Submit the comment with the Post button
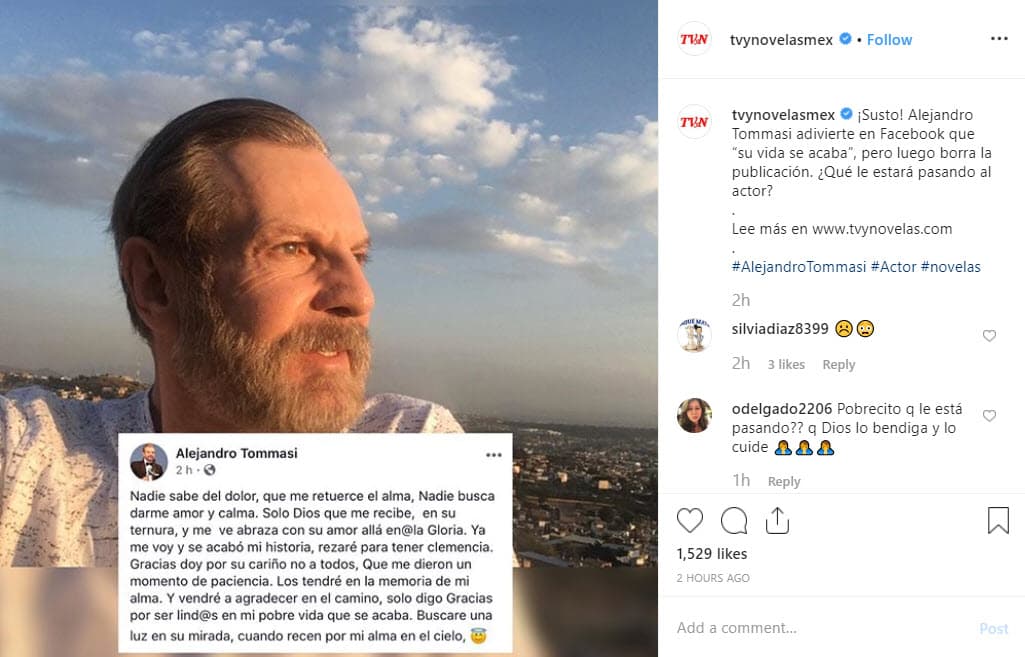The height and width of the screenshot is (657, 1025). click(x=993, y=628)
